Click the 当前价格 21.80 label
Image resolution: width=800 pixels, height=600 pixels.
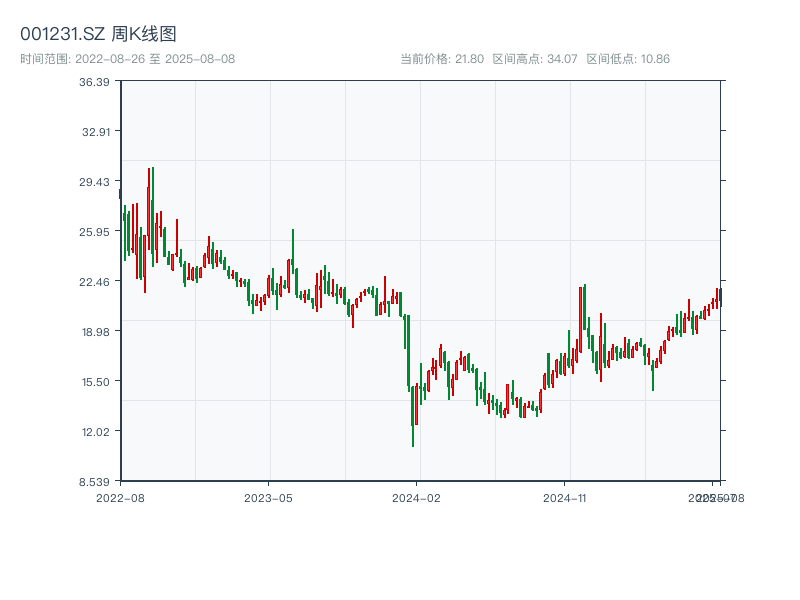point(442,59)
